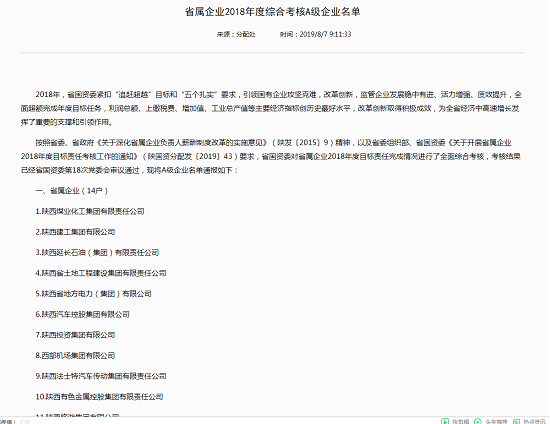Select 9.陕西法士特汽车传动集团有限责任公司

(x=101, y=376)
